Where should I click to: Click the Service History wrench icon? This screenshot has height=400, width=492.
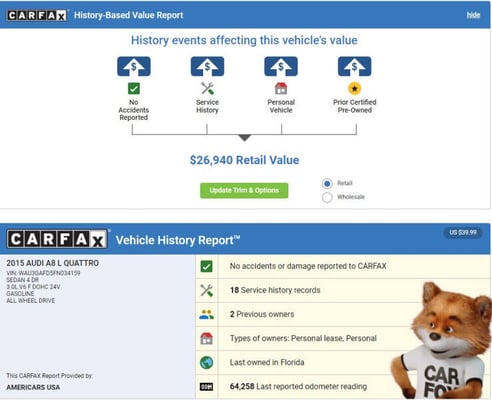(x=207, y=89)
